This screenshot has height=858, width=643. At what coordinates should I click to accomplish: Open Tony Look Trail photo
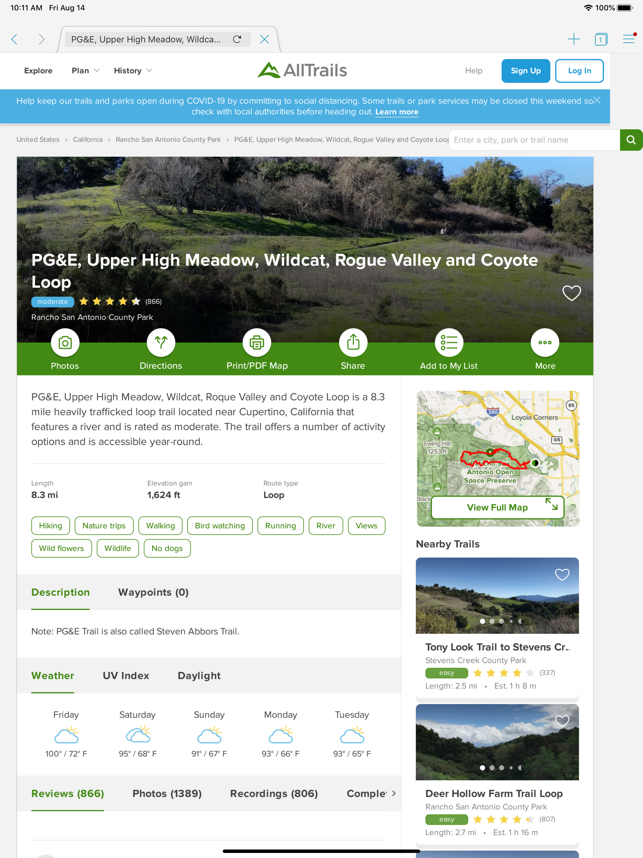click(x=497, y=595)
